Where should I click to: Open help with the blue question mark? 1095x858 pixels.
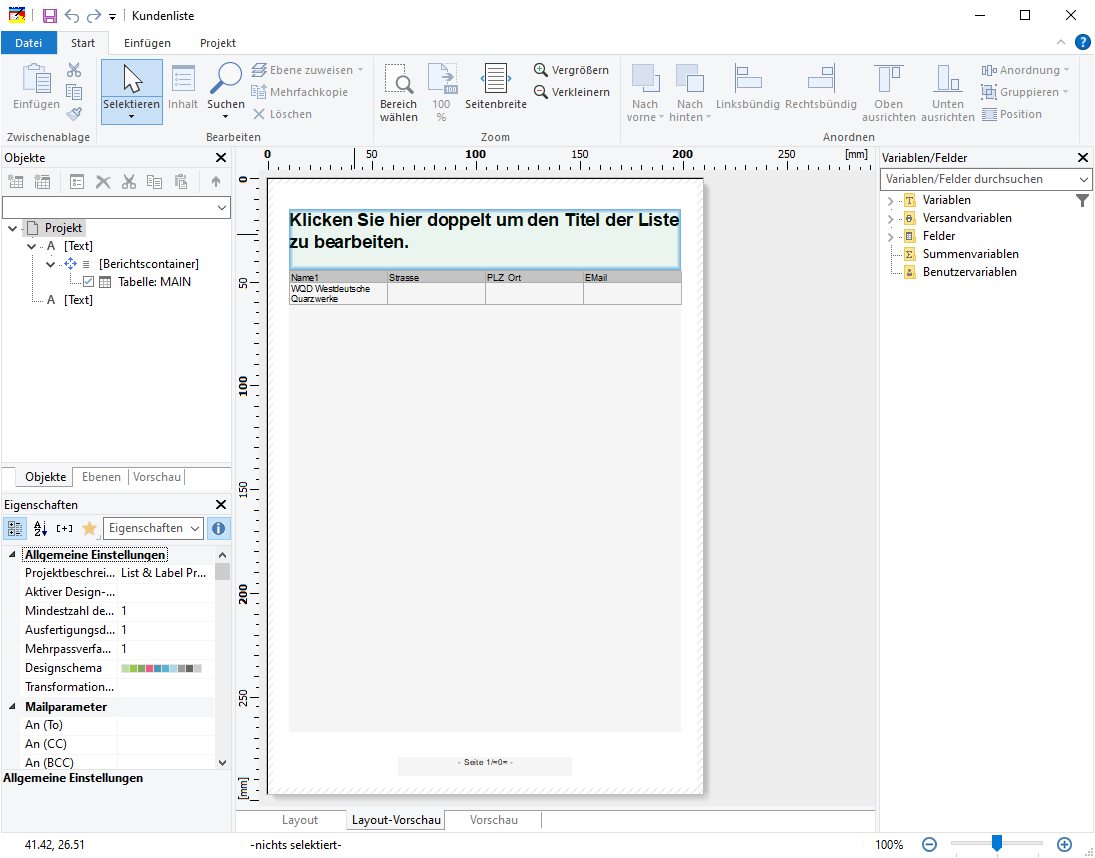pos(1082,43)
